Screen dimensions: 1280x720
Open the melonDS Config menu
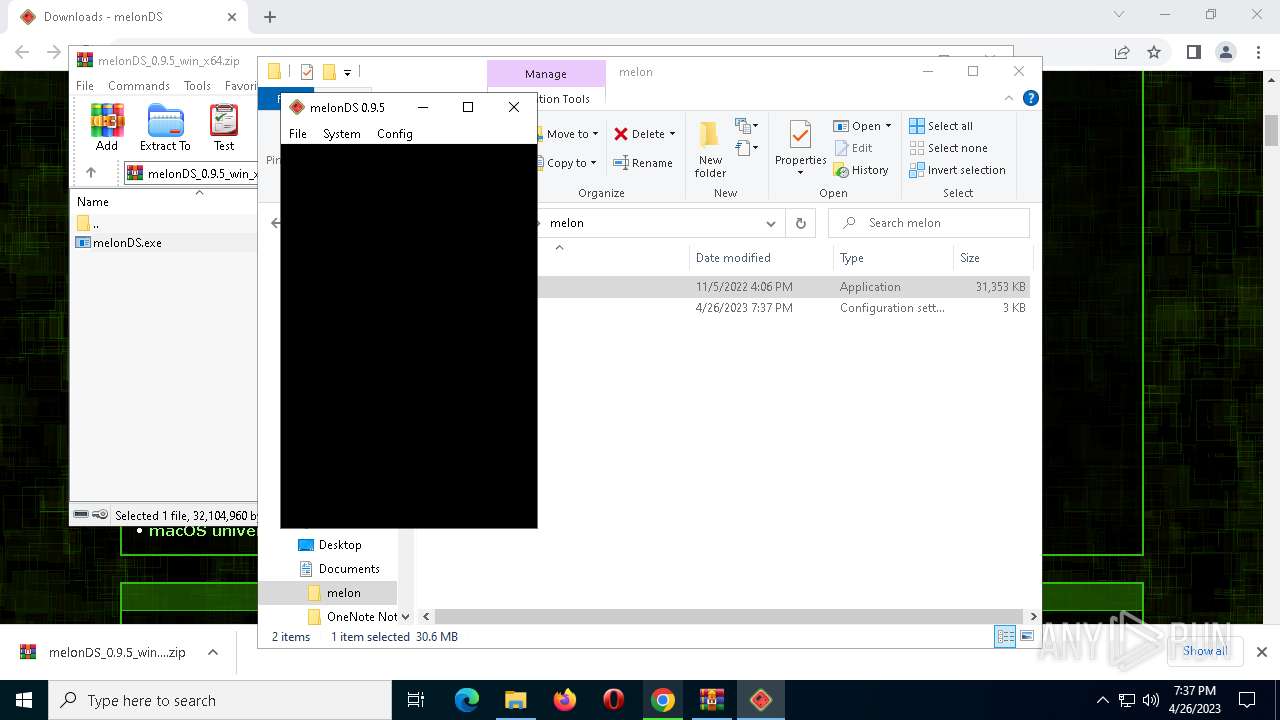tap(394, 134)
